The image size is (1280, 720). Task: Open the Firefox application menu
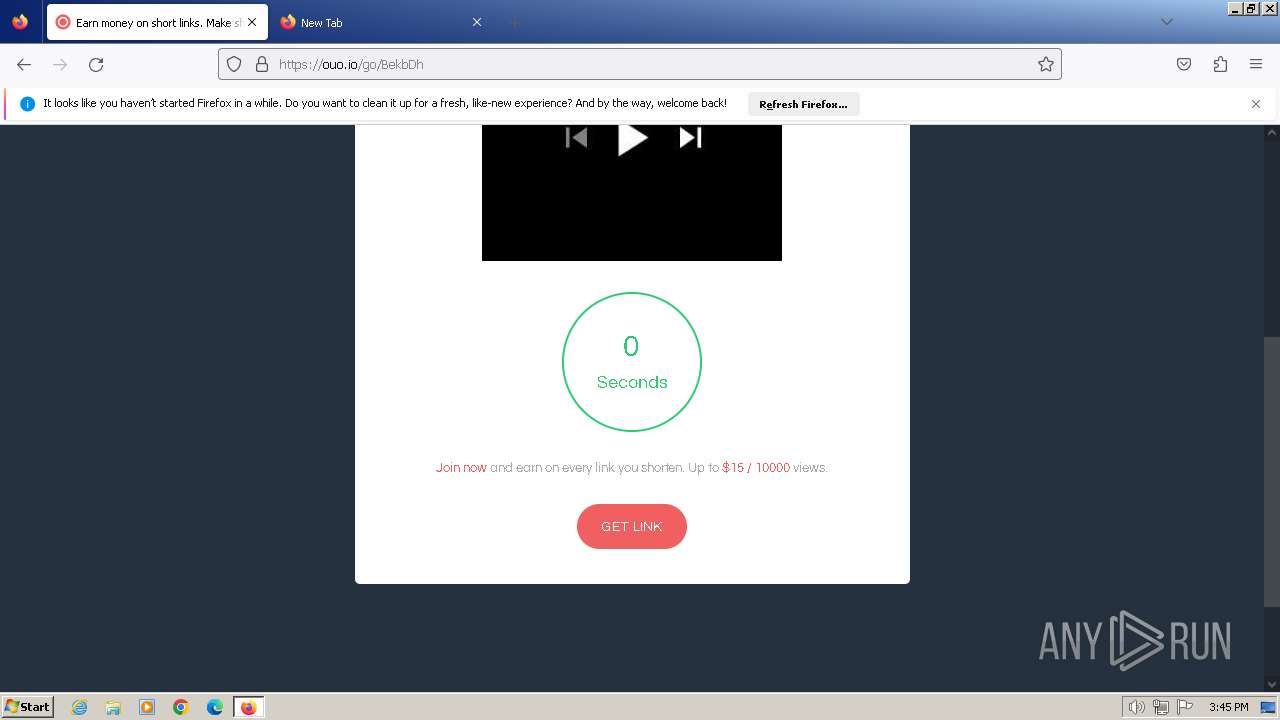(1256, 64)
